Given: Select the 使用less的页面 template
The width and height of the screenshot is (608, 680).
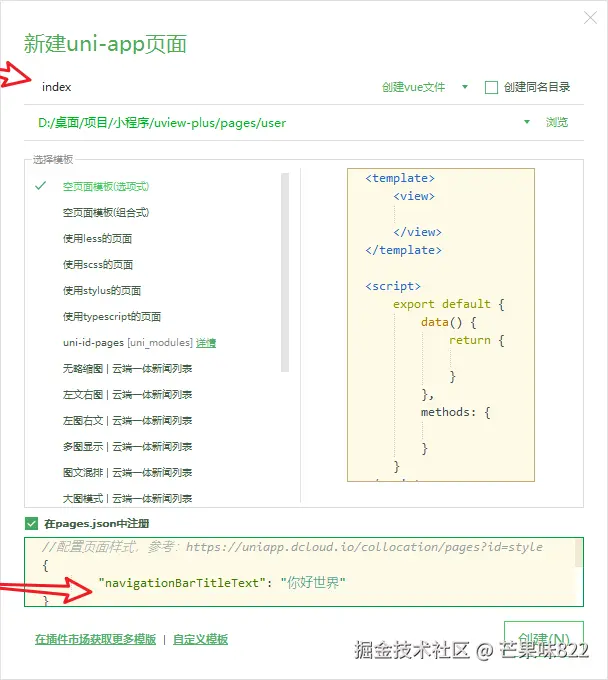Looking at the screenshot, I should coord(98,239).
